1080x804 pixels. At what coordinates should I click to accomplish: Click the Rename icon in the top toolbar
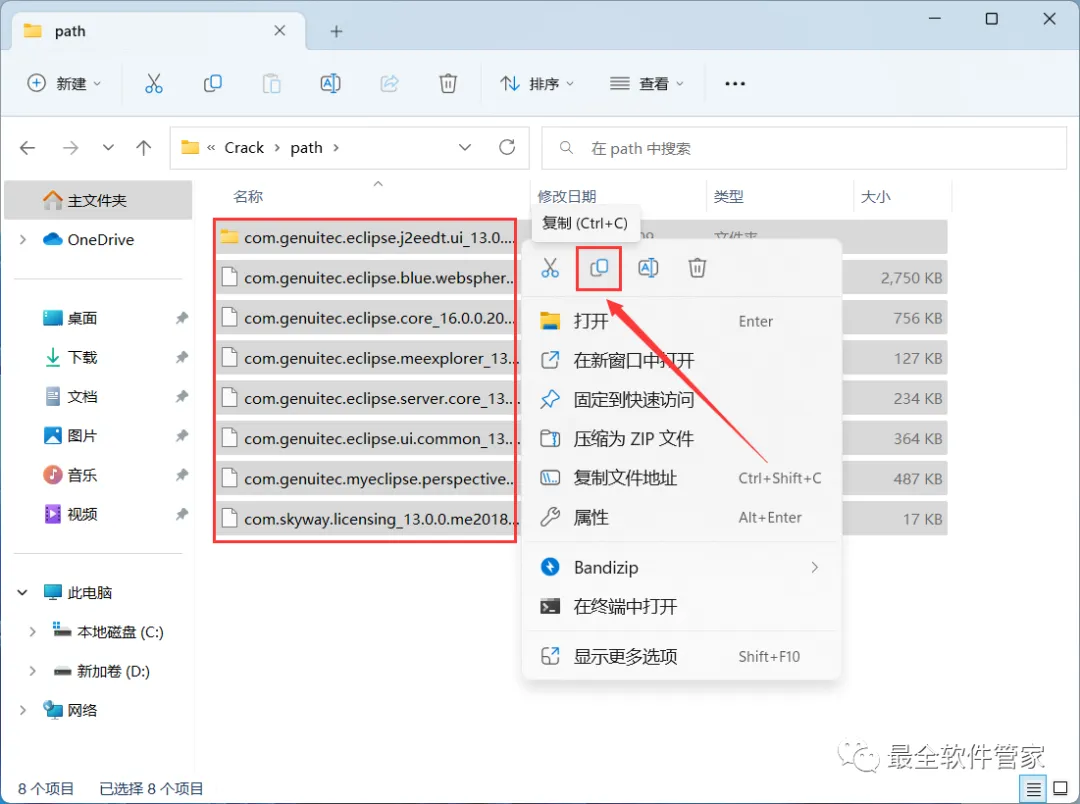click(331, 84)
